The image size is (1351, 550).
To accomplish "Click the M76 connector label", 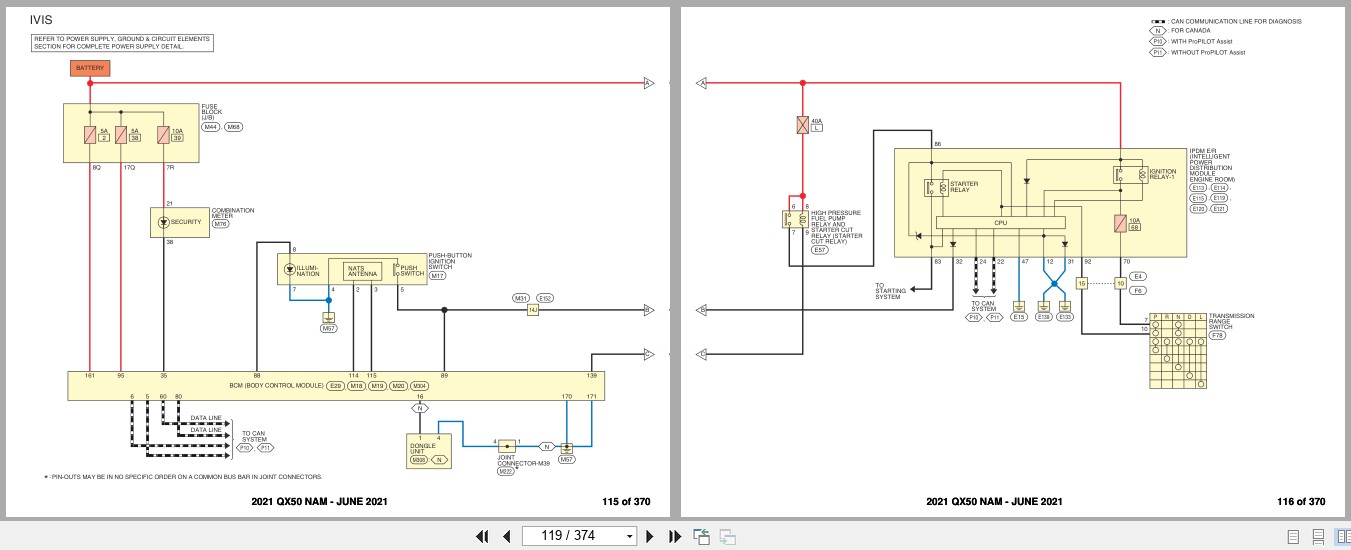I will point(220,225).
